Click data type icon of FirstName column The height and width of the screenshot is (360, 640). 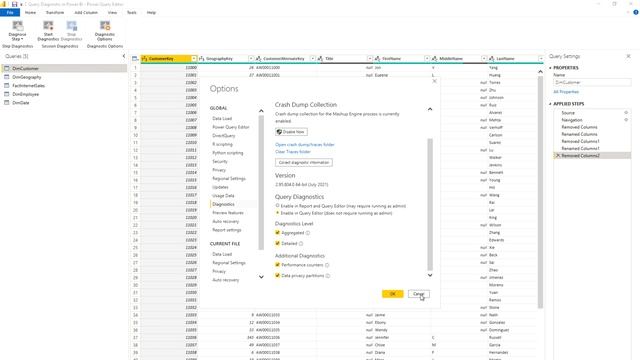(378, 59)
